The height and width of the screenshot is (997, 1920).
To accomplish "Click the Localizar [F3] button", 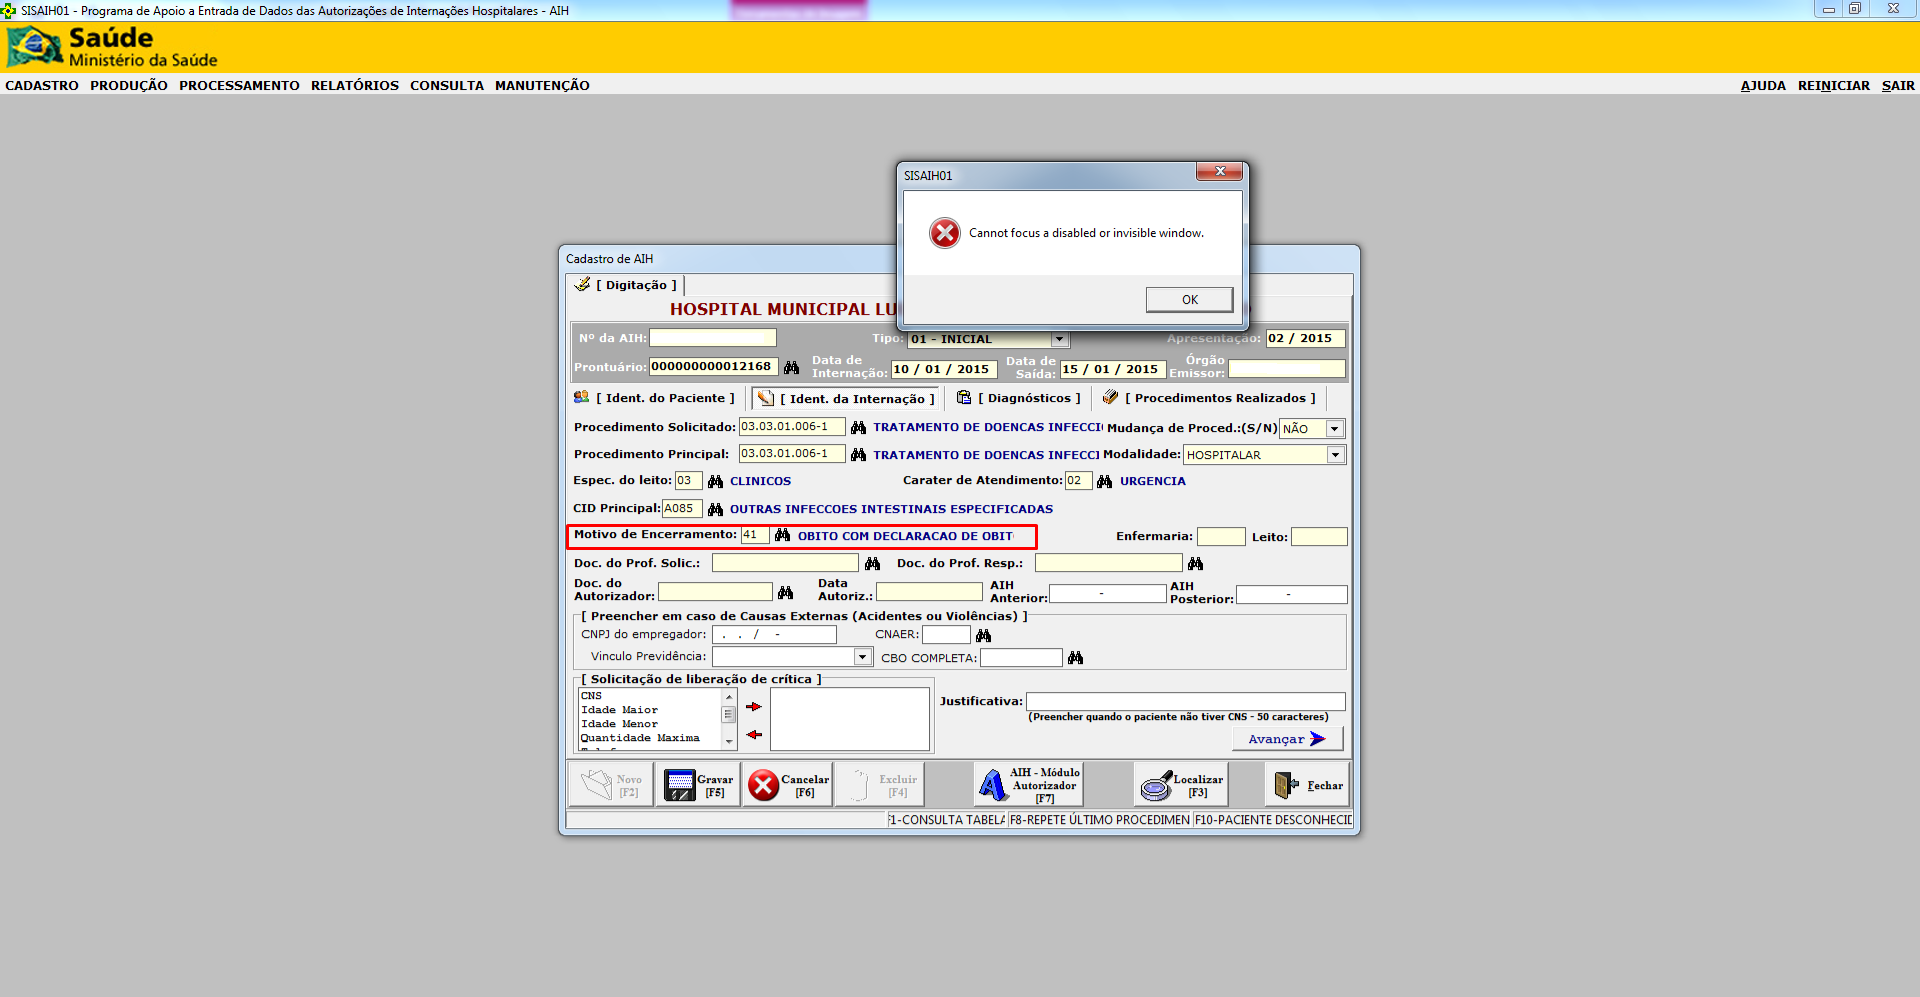I will click(x=1181, y=785).
